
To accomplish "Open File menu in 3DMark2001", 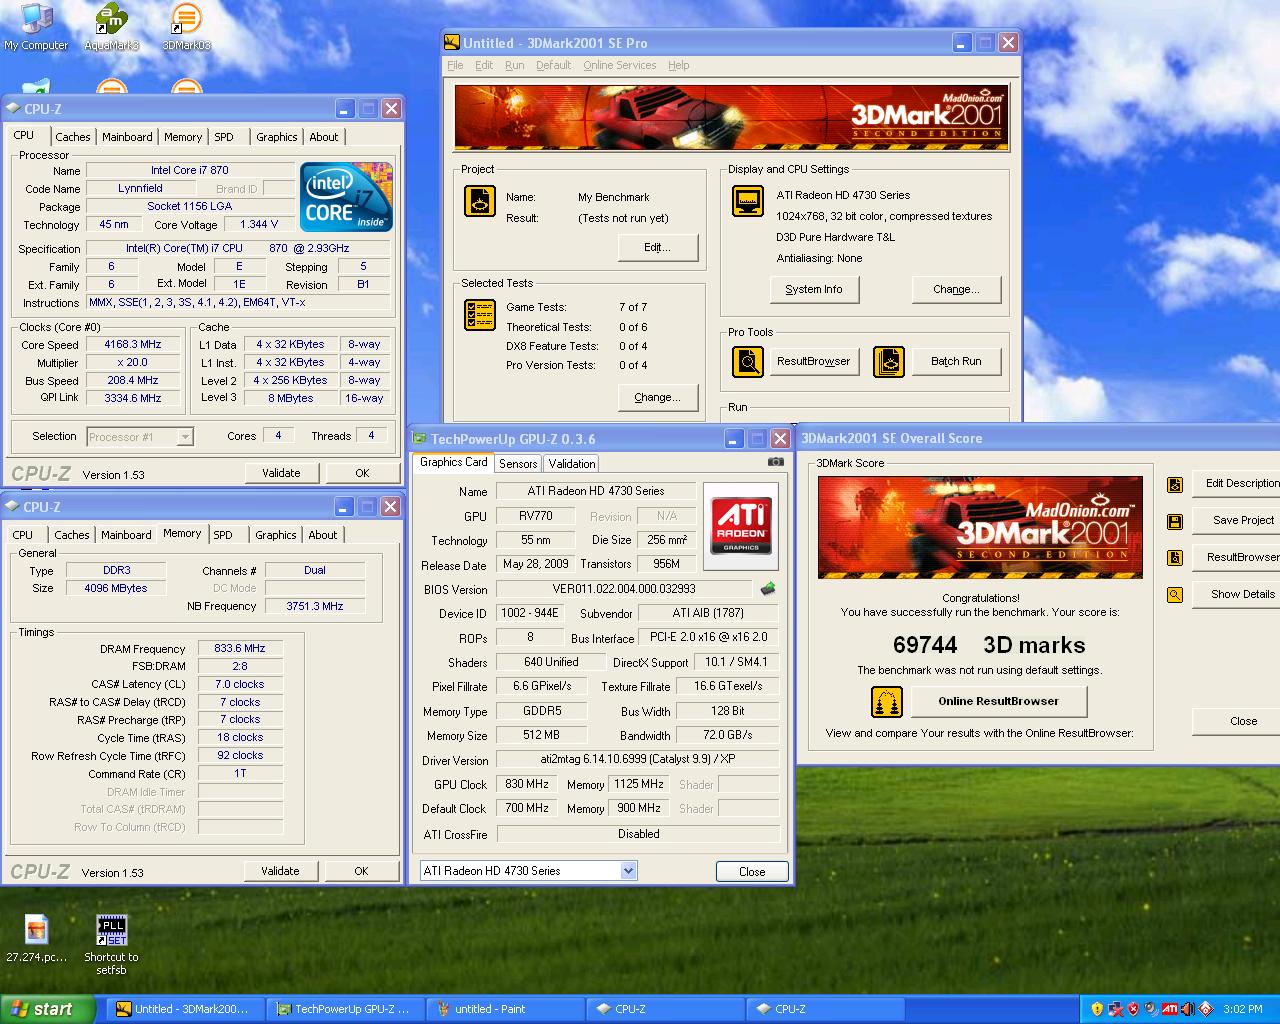I will tap(455, 65).
